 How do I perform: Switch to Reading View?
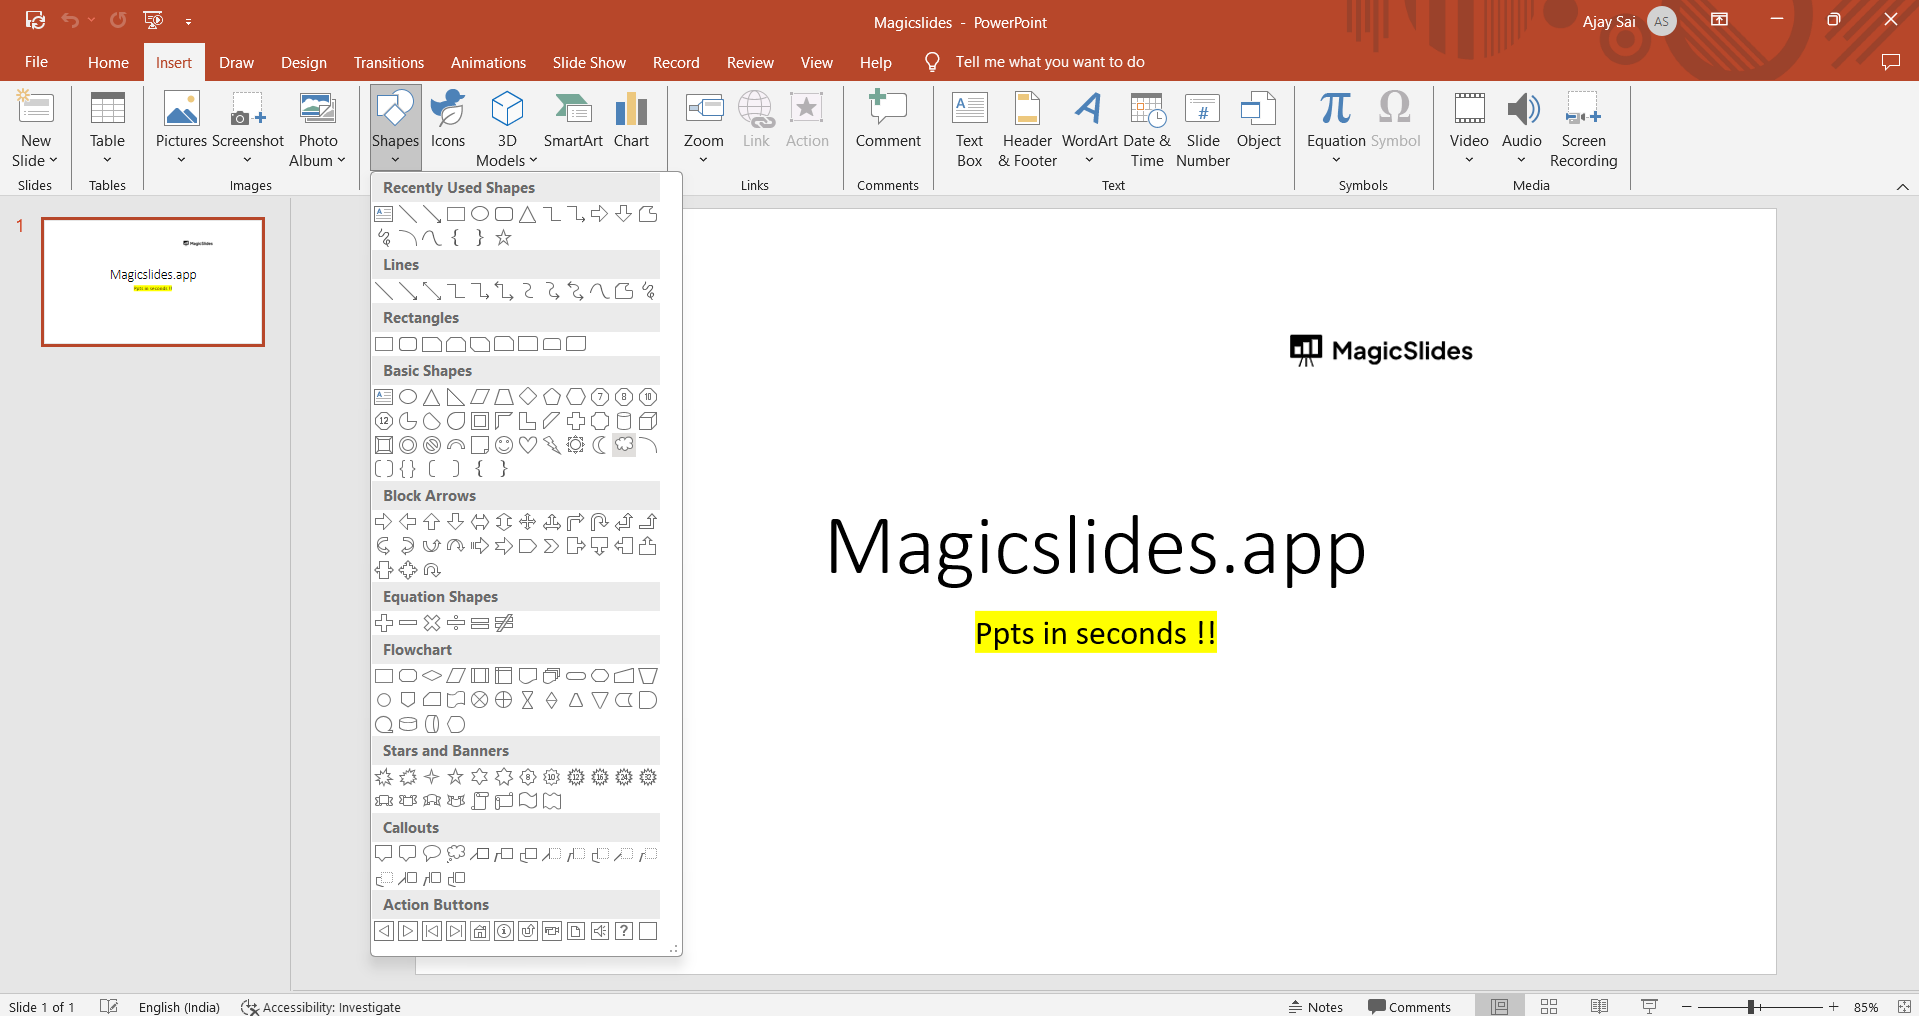point(1599,1007)
